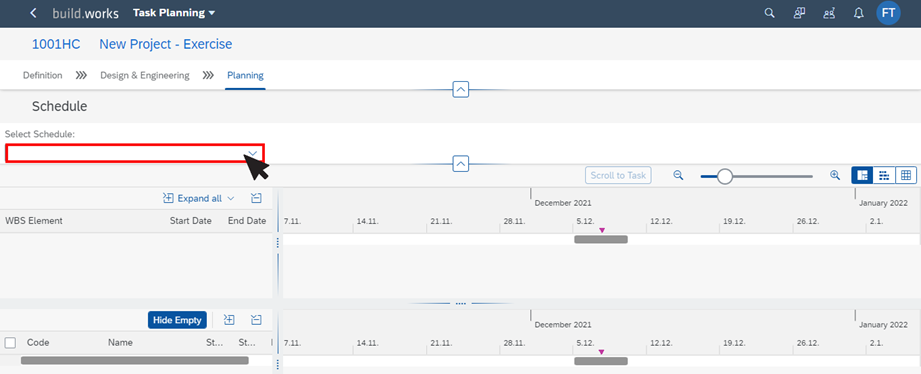Click the Hide Empty button

point(177,320)
